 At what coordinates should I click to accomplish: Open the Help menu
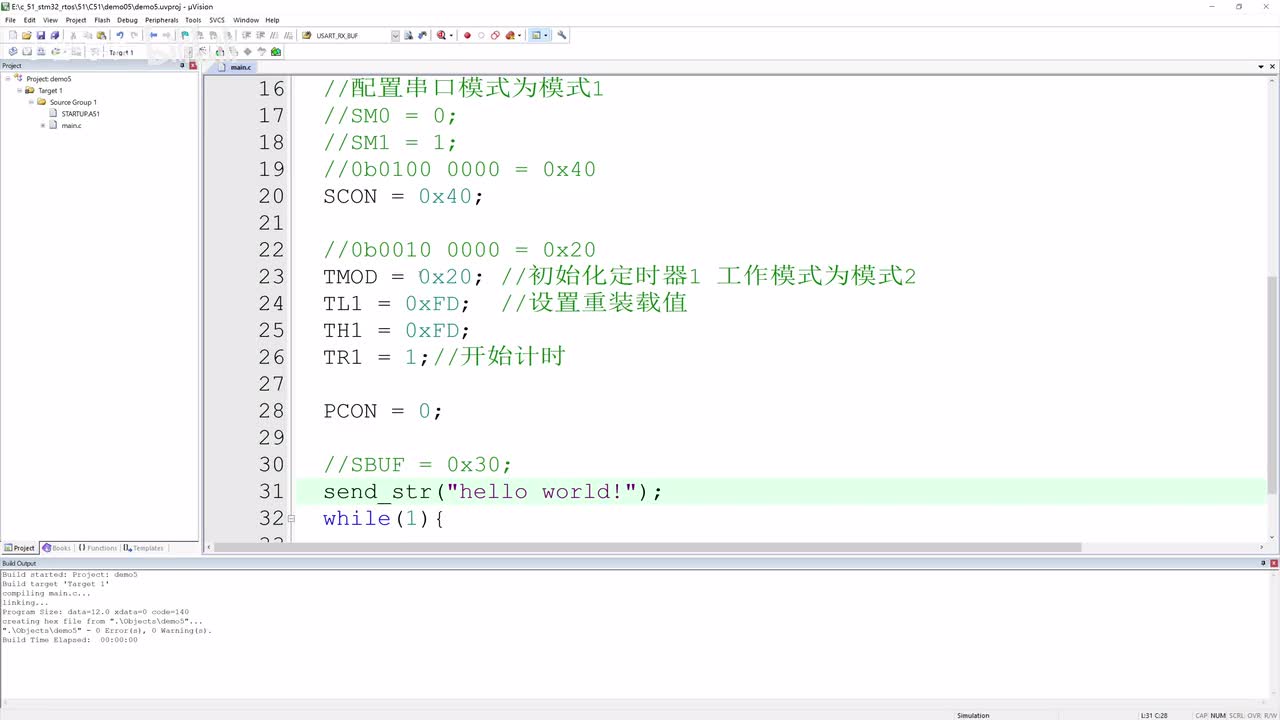coord(272,20)
